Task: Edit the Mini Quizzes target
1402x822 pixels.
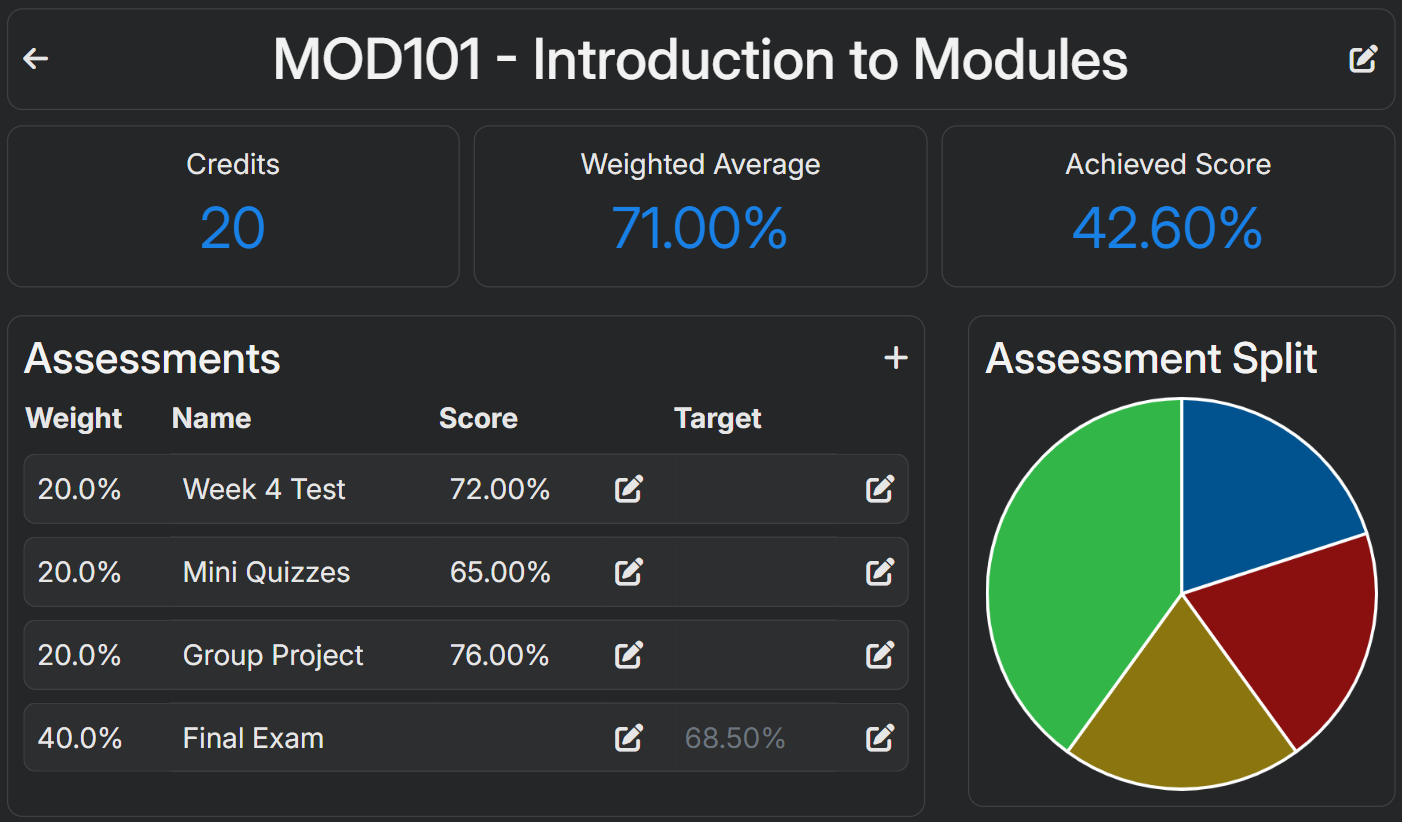Action: point(879,572)
